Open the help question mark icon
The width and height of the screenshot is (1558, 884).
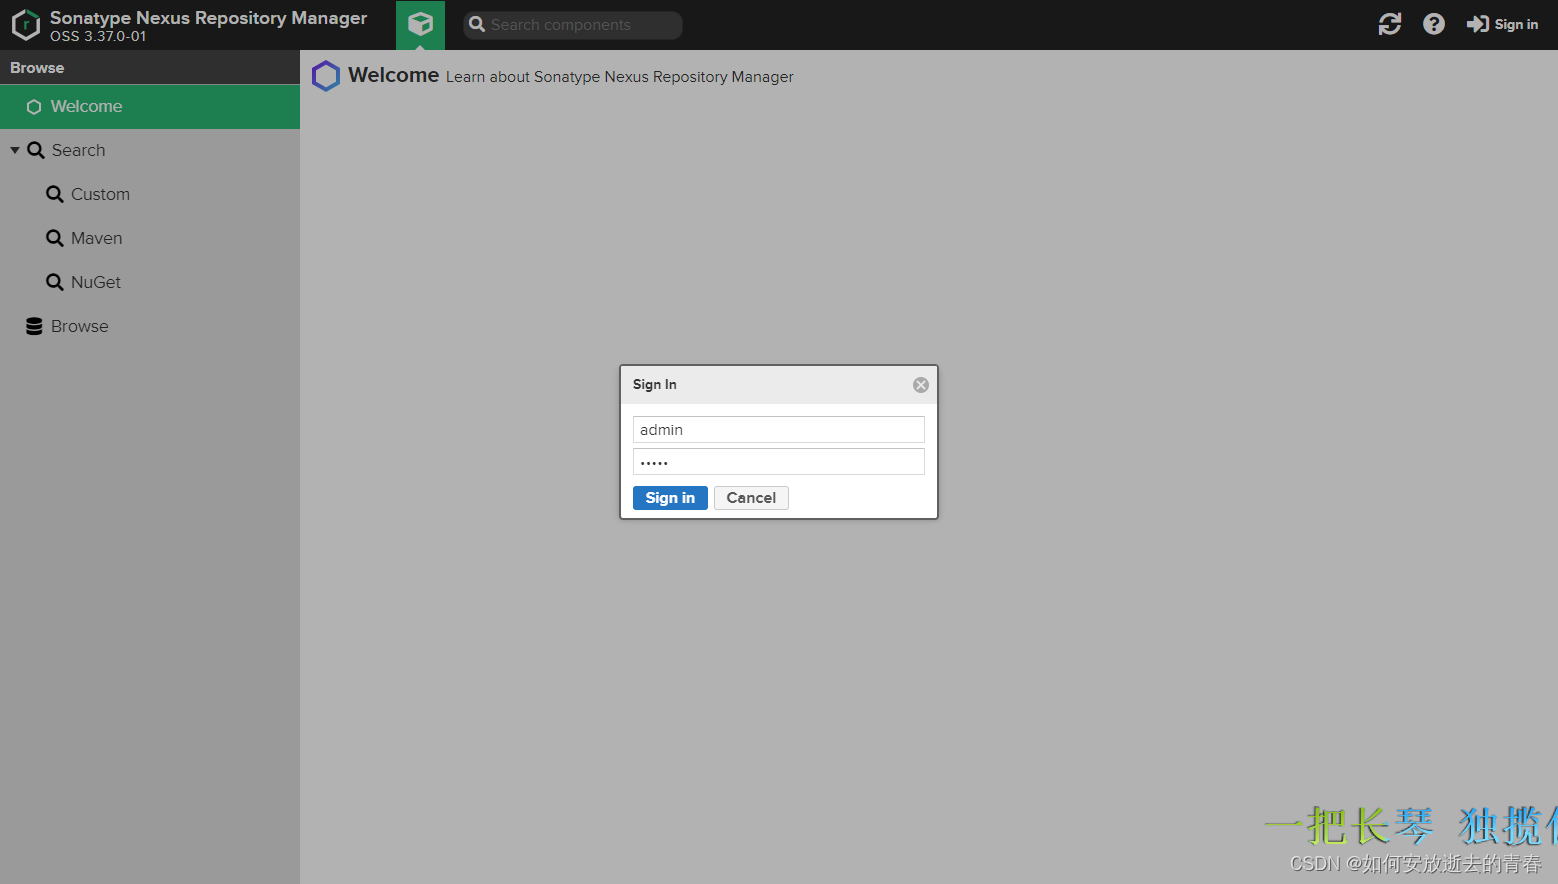point(1434,24)
